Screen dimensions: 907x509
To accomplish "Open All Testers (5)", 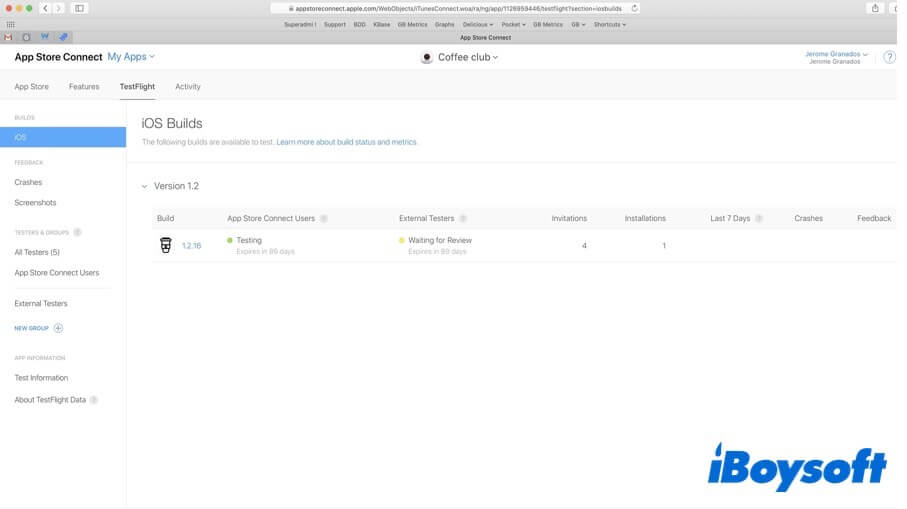I will point(37,252).
